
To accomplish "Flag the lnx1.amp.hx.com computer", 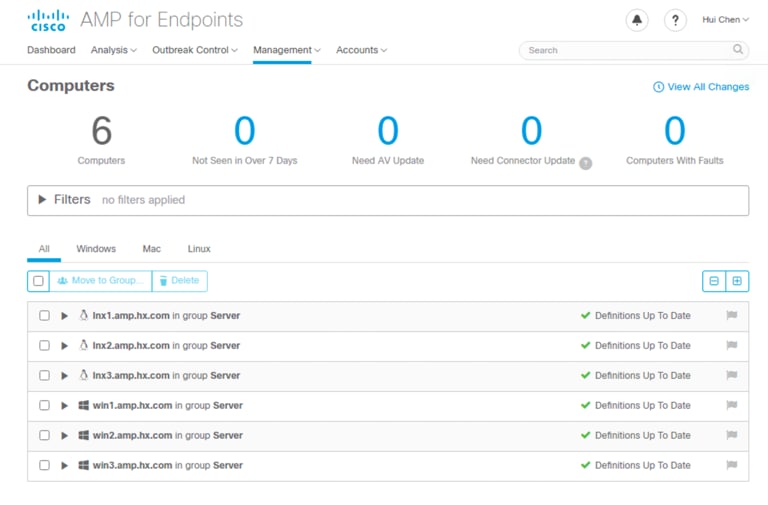I will pyautogui.click(x=732, y=315).
